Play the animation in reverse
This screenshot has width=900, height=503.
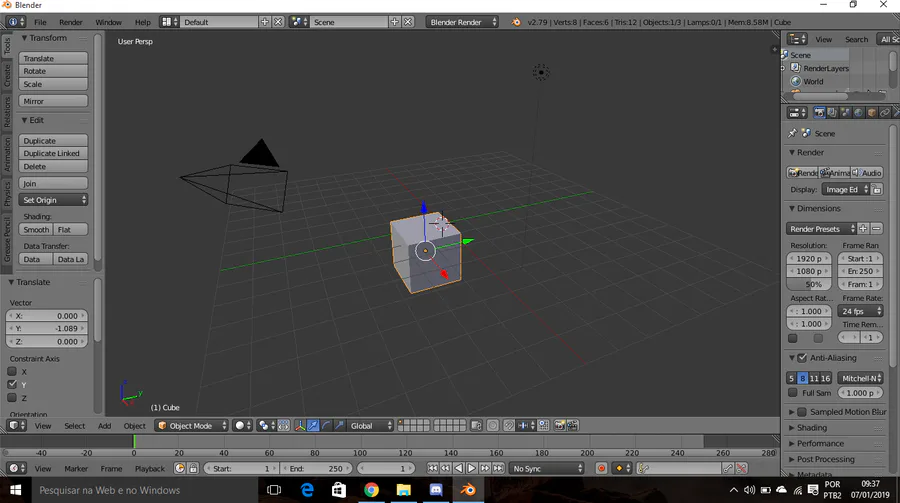click(459, 469)
